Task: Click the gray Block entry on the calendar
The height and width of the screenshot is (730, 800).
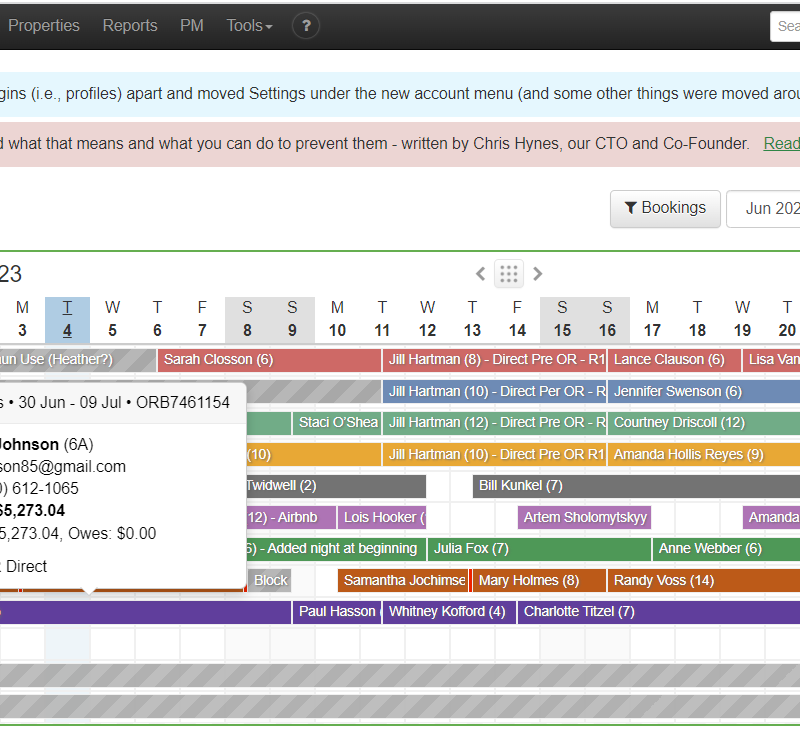Action: [269, 580]
